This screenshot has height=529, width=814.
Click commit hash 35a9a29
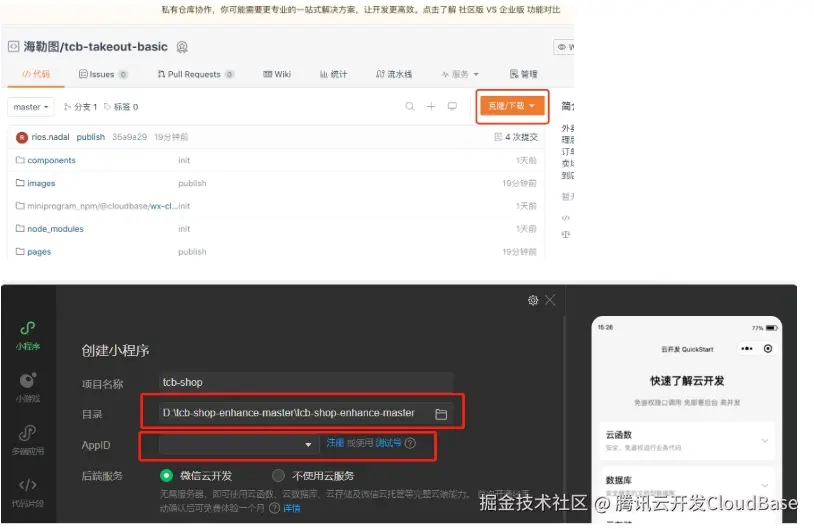tap(130, 137)
